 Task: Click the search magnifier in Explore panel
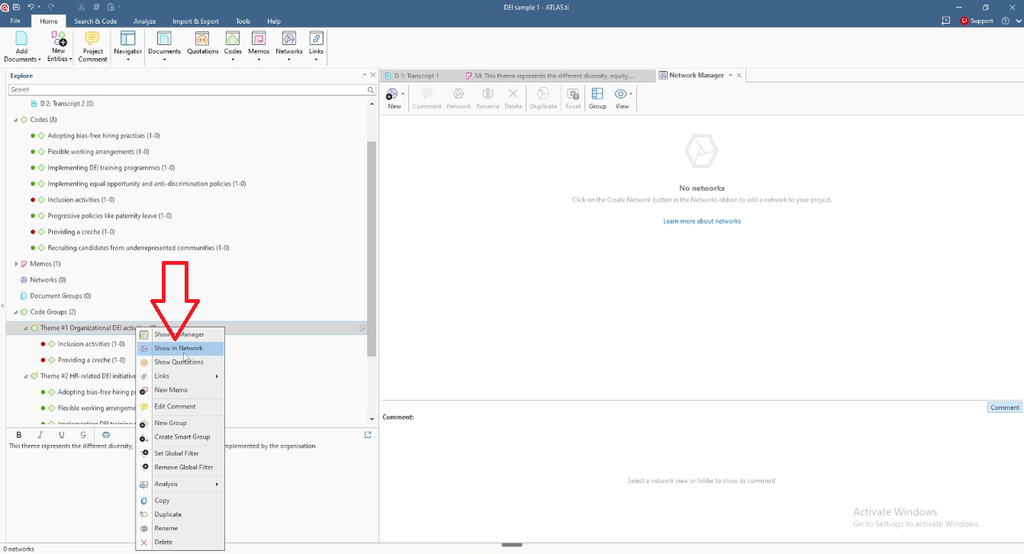tap(370, 90)
